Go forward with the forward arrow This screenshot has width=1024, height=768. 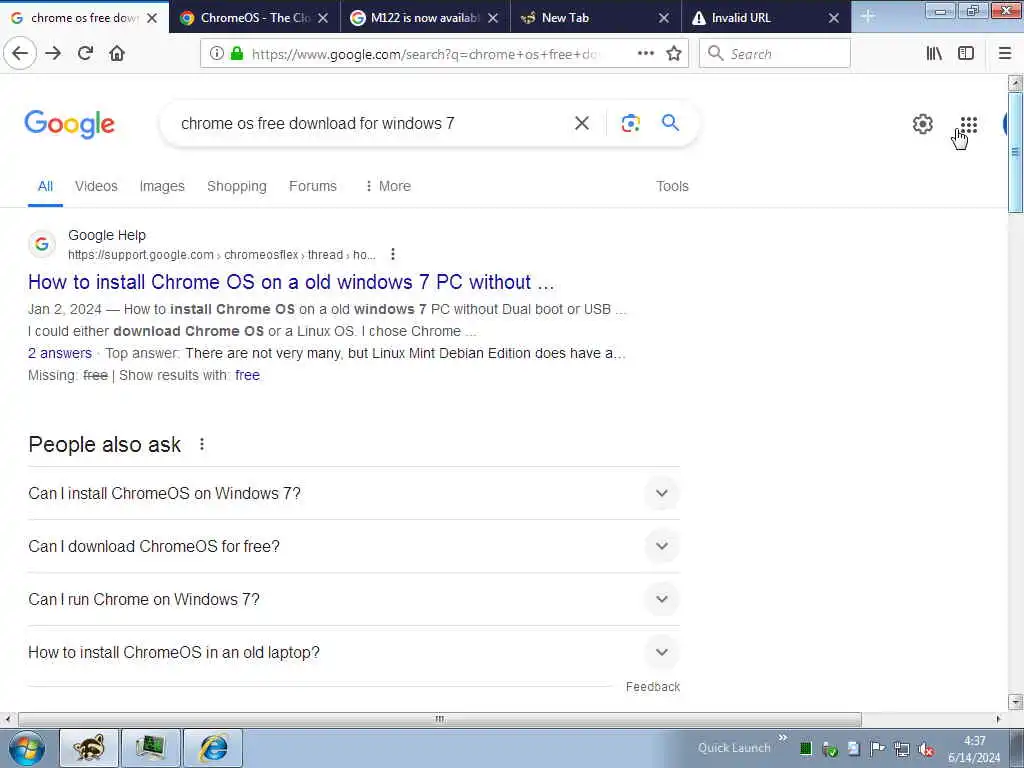[x=53, y=53]
